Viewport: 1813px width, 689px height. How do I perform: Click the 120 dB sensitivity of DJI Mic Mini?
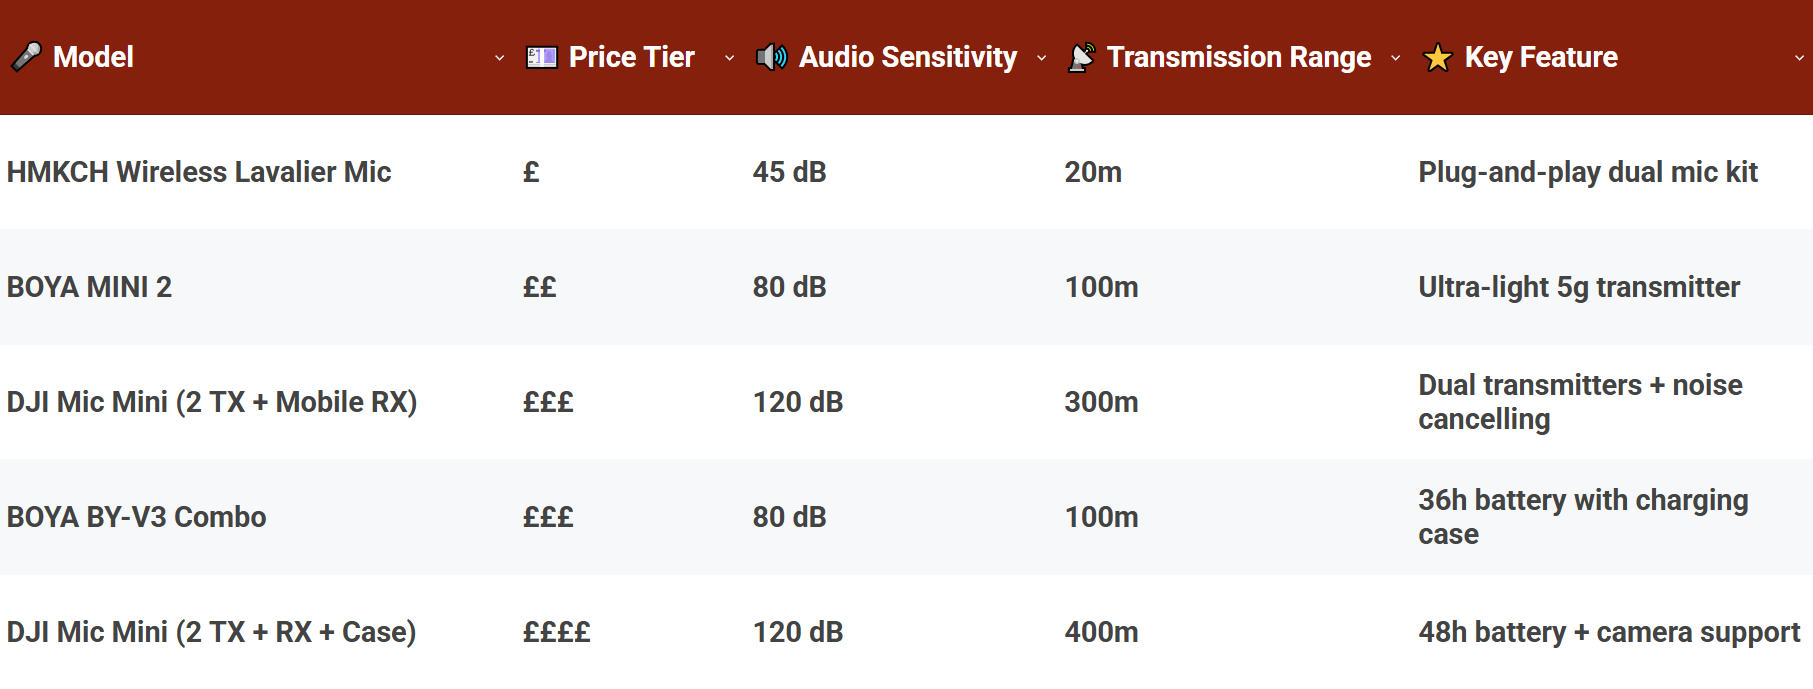[x=798, y=402]
